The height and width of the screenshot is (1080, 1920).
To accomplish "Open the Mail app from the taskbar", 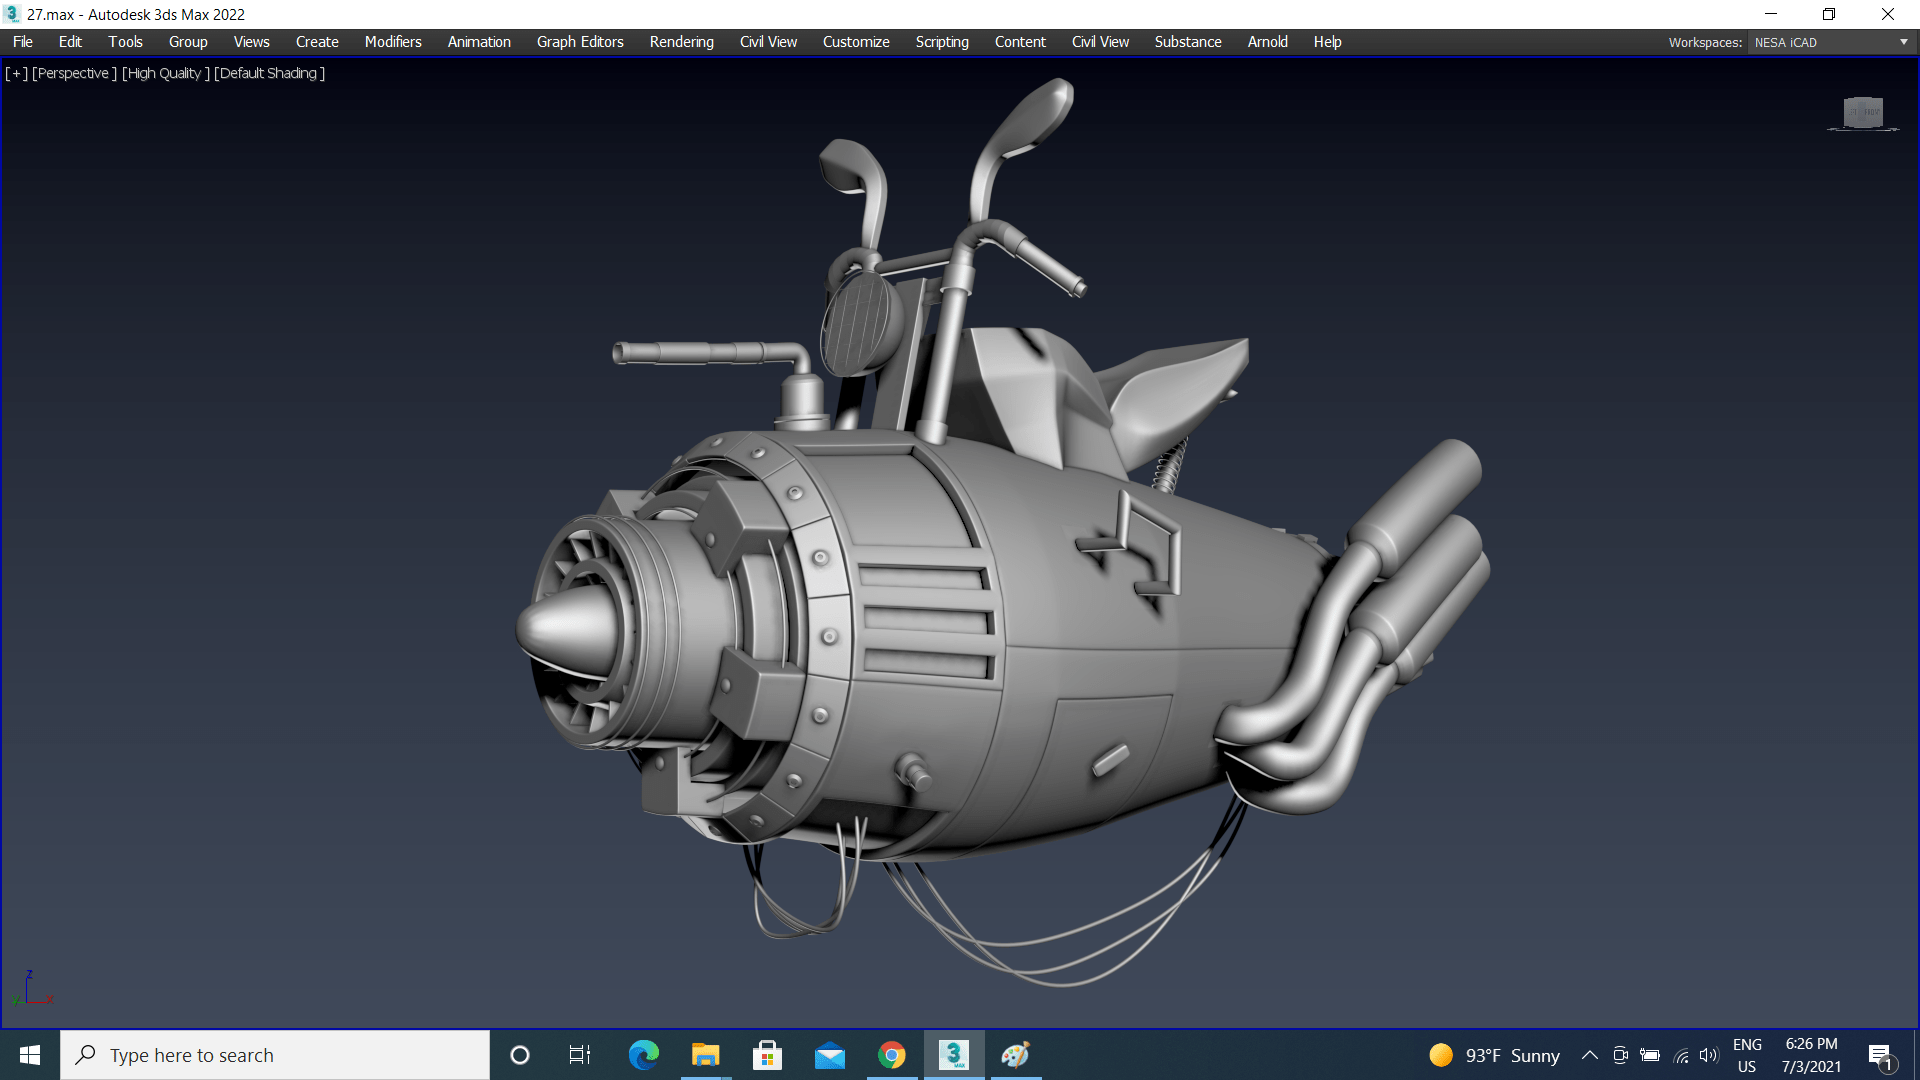I will click(829, 1055).
